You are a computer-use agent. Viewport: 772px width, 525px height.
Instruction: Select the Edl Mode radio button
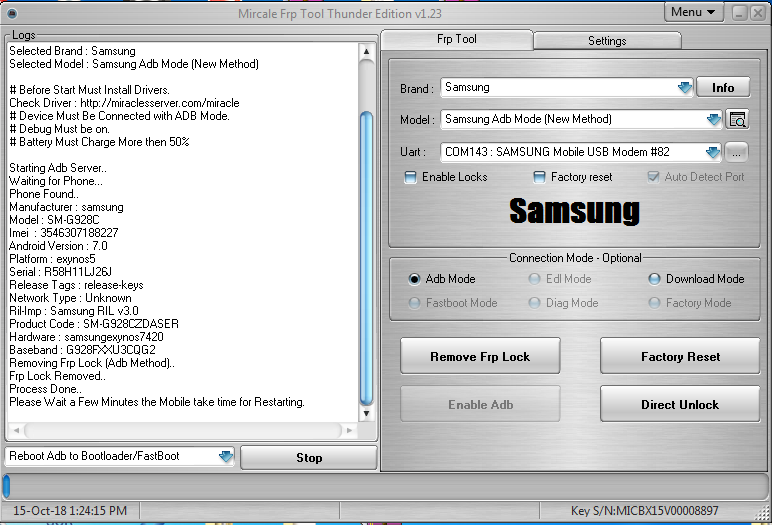(x=534, y=279)
